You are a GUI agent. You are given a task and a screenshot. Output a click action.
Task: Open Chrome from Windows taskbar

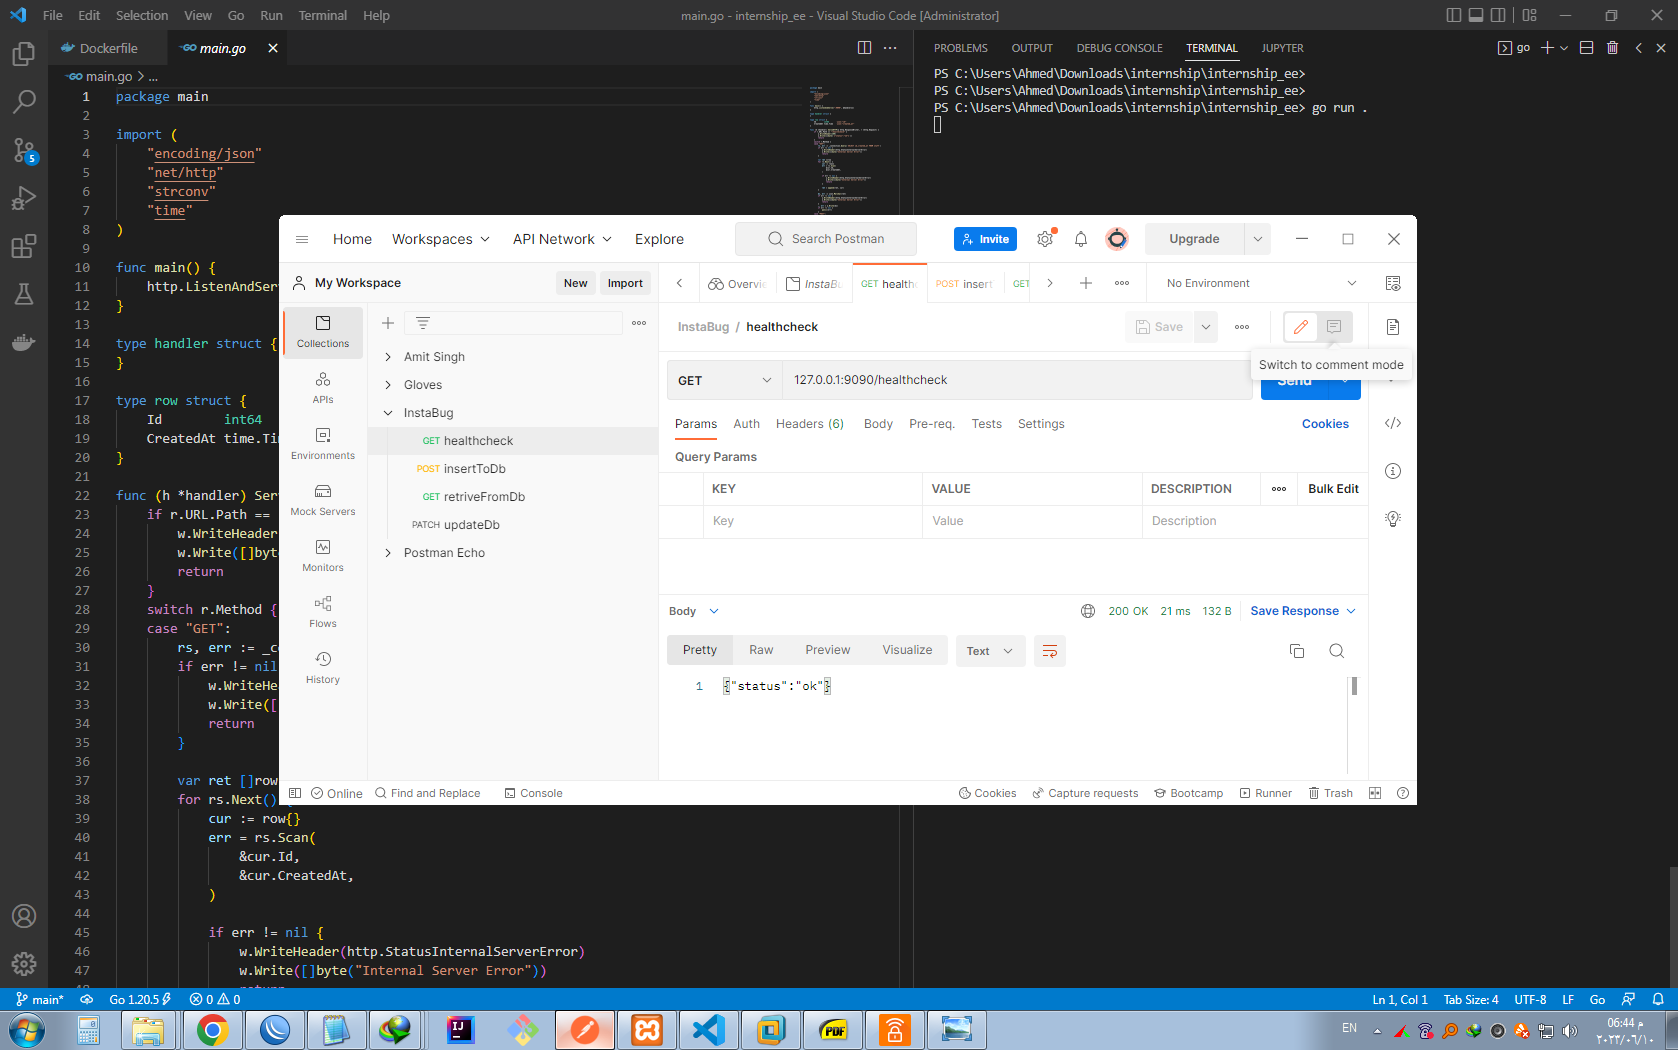tap(212, 1029)
